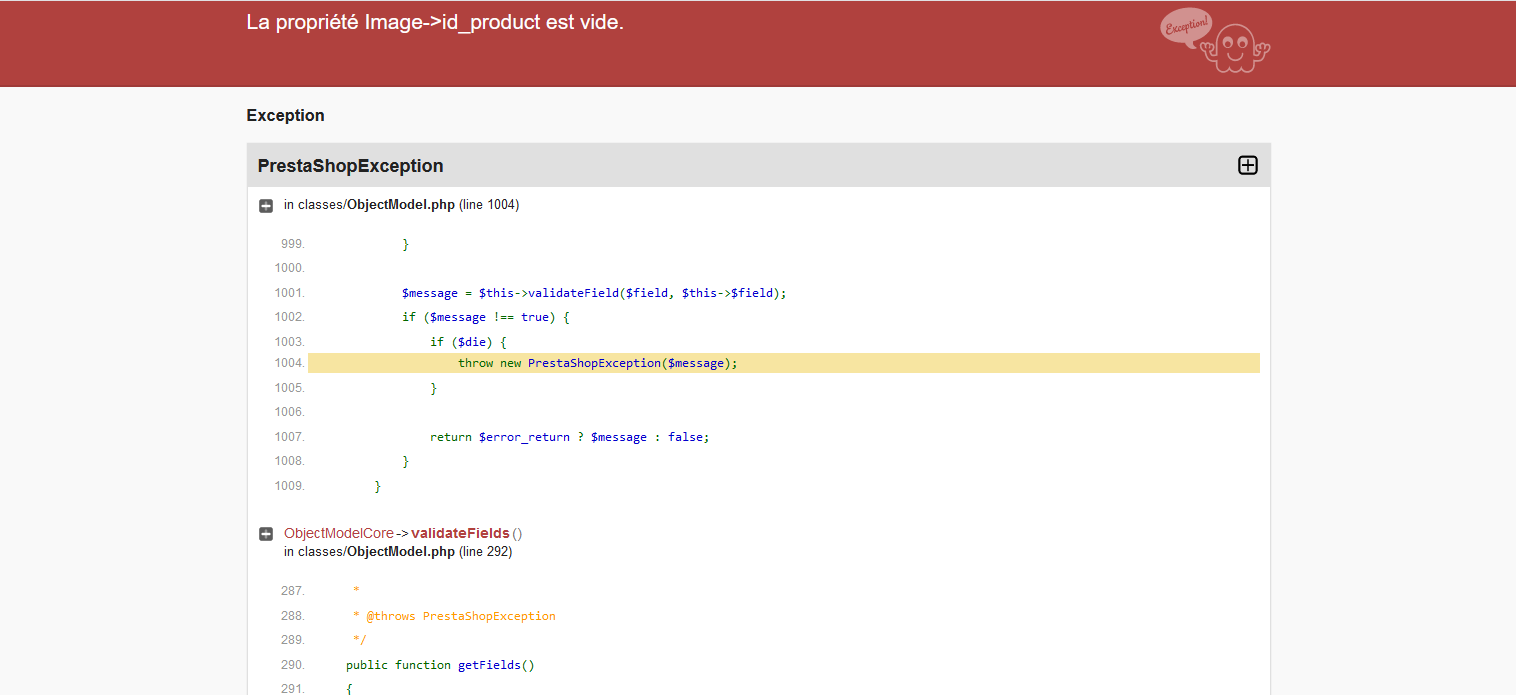
Task: Click the plus icon in PrestaShopException header
Action: coord(1247,165)
